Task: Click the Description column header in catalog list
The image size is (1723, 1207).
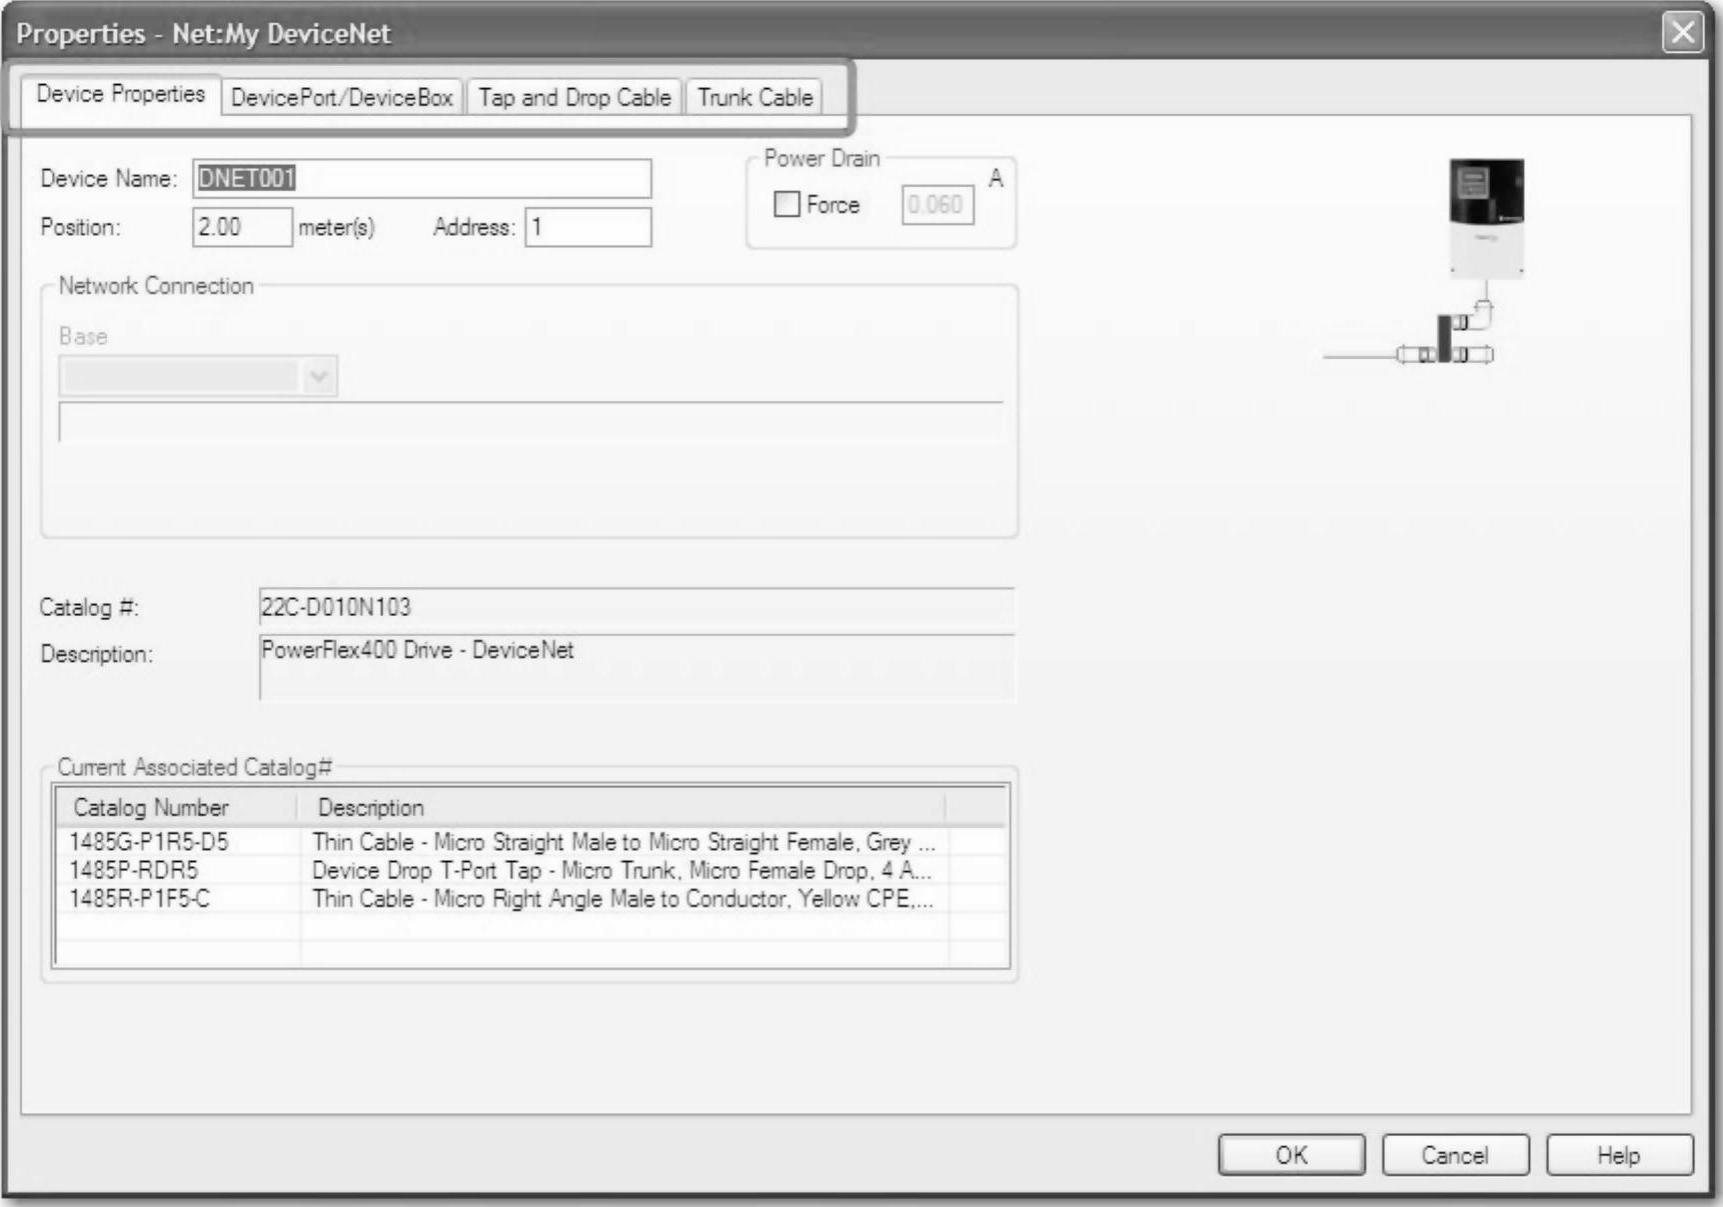Action: 621,807
